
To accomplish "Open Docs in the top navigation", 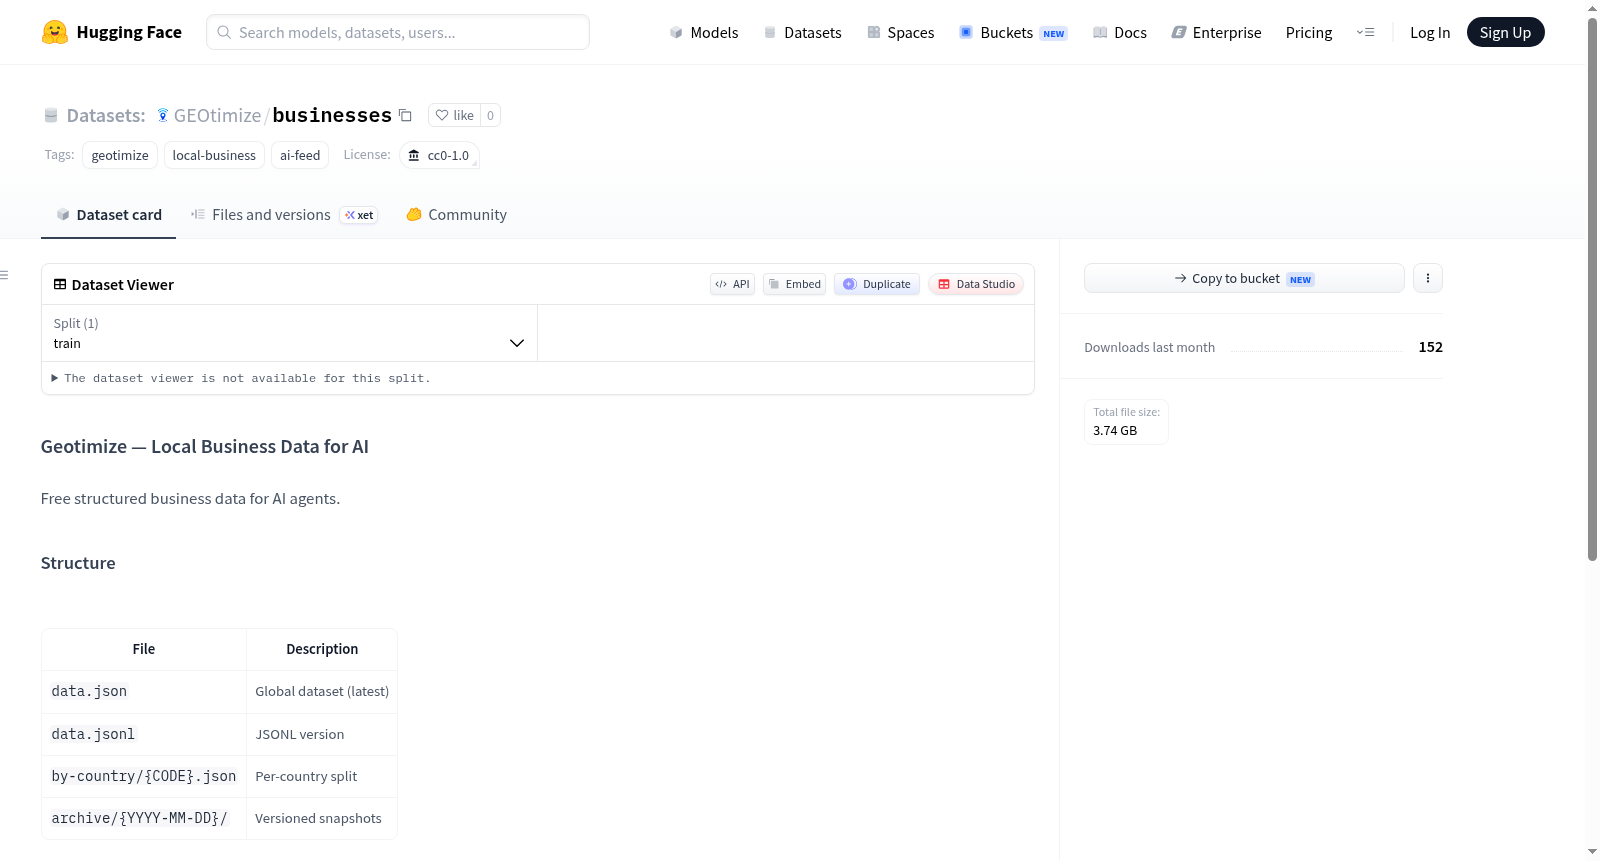I will (x=1120, y=32).
